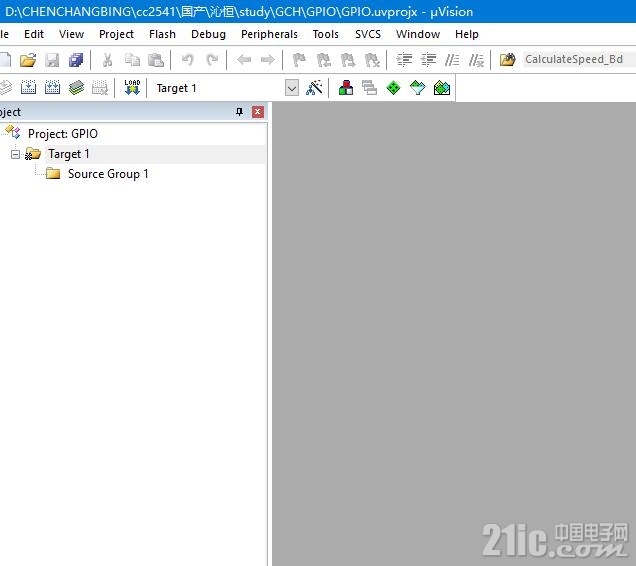Clear all bookmarks icon
The height and width of the screenshot is (566, 636).
(372, 60)
